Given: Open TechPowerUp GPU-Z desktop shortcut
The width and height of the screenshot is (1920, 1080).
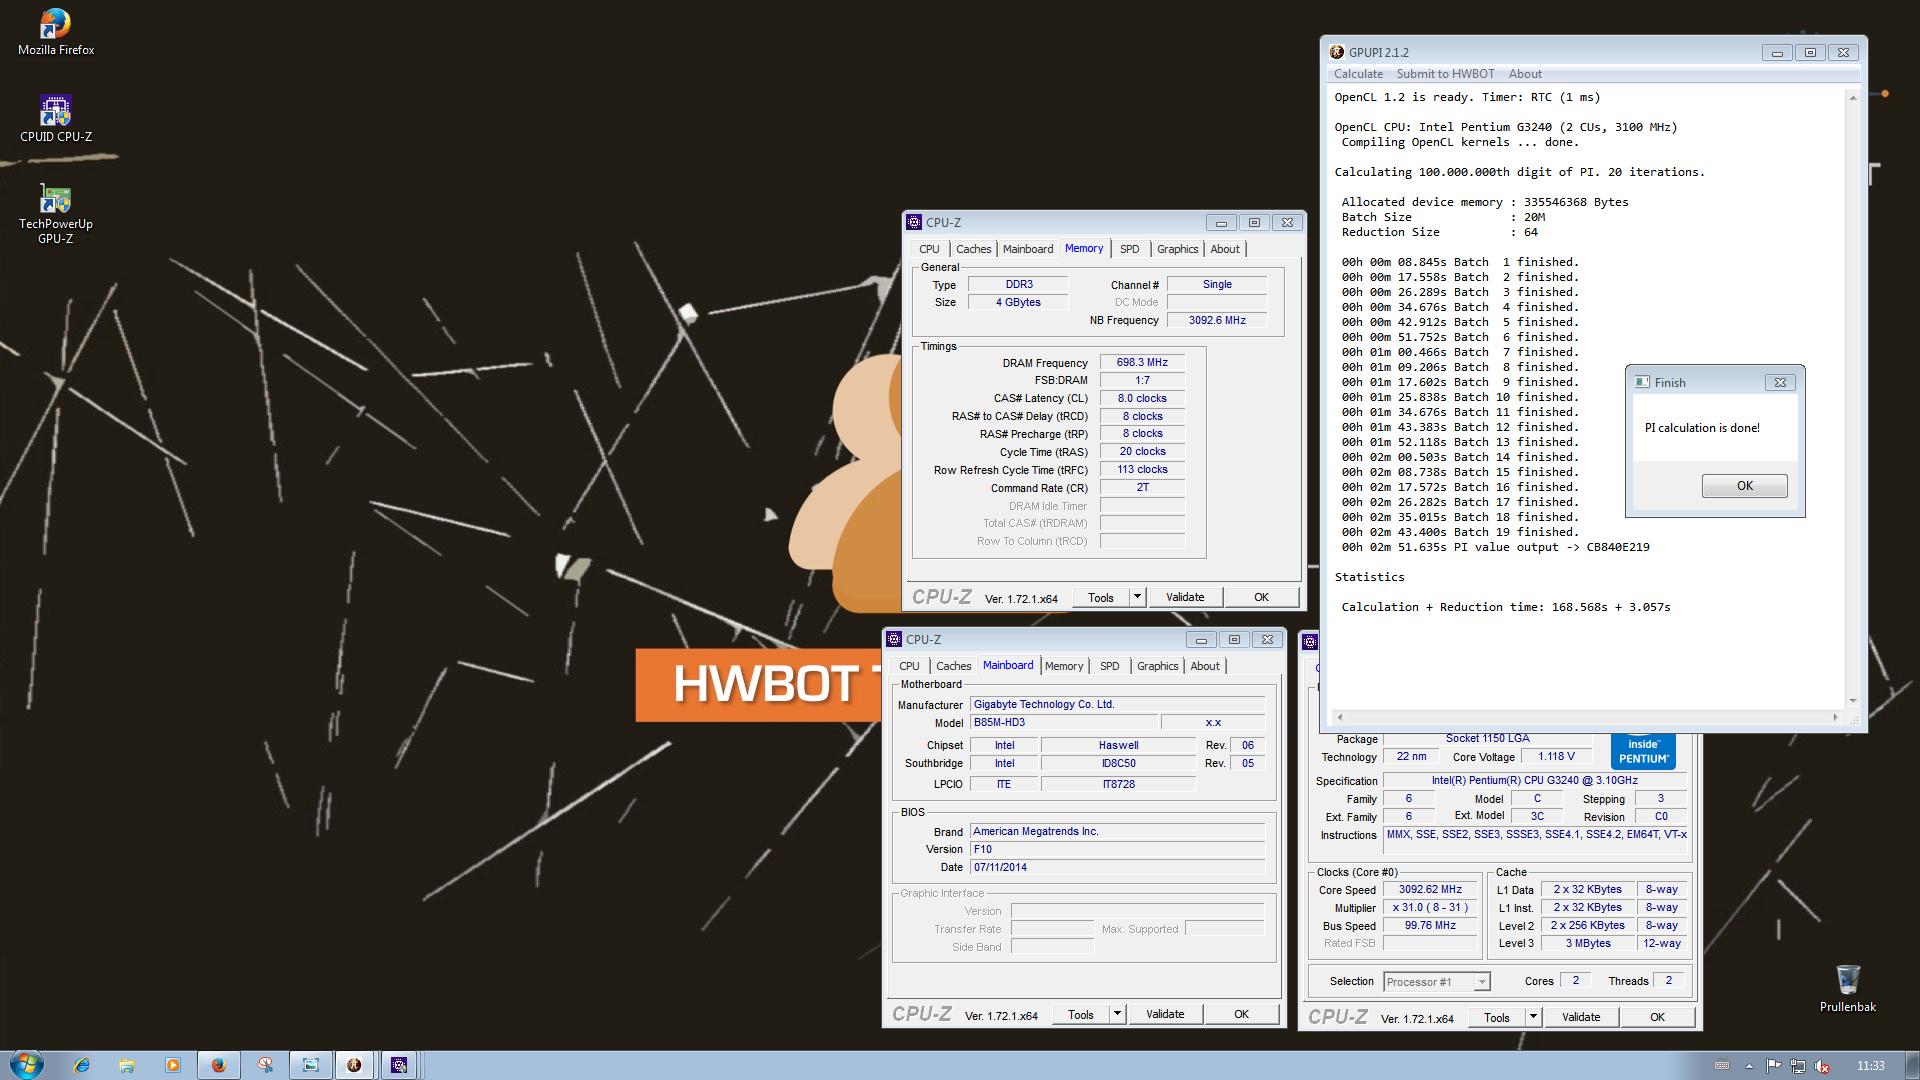Looking at the screenshot, I should (56, 214).
